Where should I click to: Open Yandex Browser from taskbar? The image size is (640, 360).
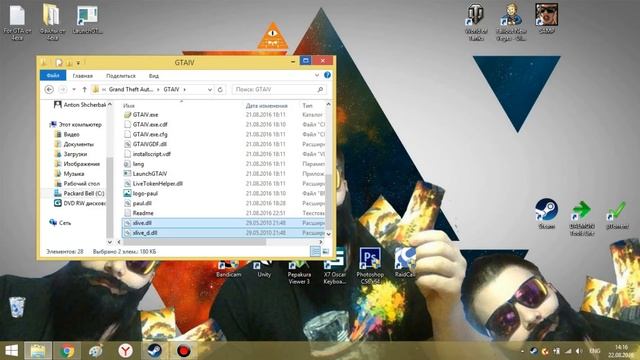click(125, 351)
